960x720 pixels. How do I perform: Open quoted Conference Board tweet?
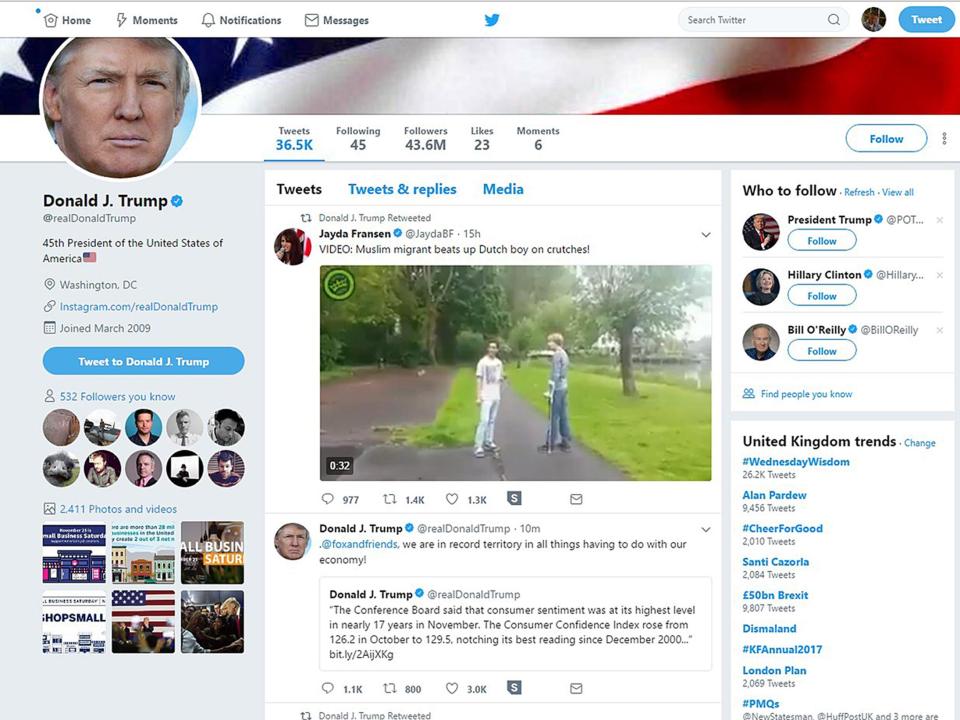pos(516,624)
